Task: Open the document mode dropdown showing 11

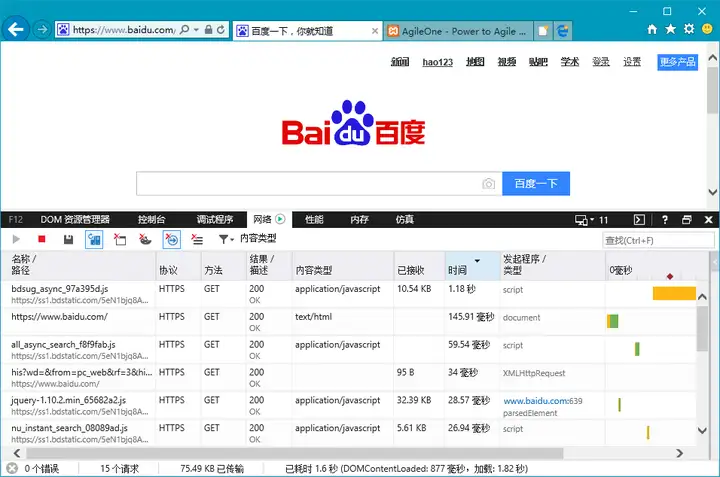Action: [592, 220]
